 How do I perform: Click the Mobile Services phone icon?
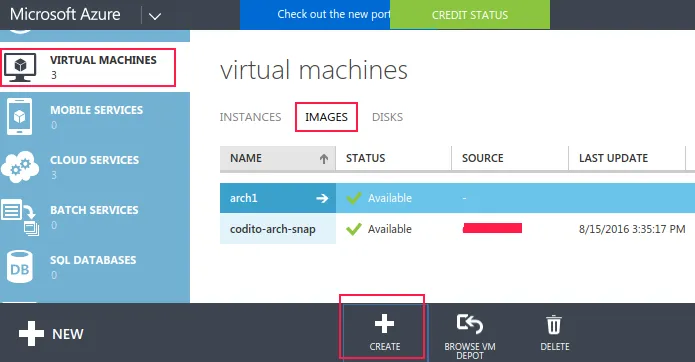tap(19, 117)
